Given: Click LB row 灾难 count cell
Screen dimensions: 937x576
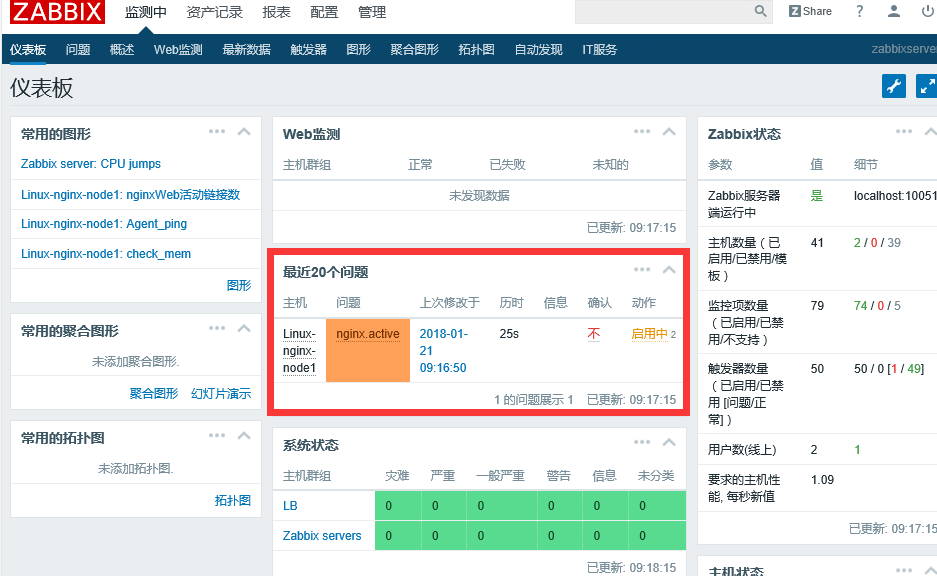Looking at the screenshot, I should click(x=398, y=505).
